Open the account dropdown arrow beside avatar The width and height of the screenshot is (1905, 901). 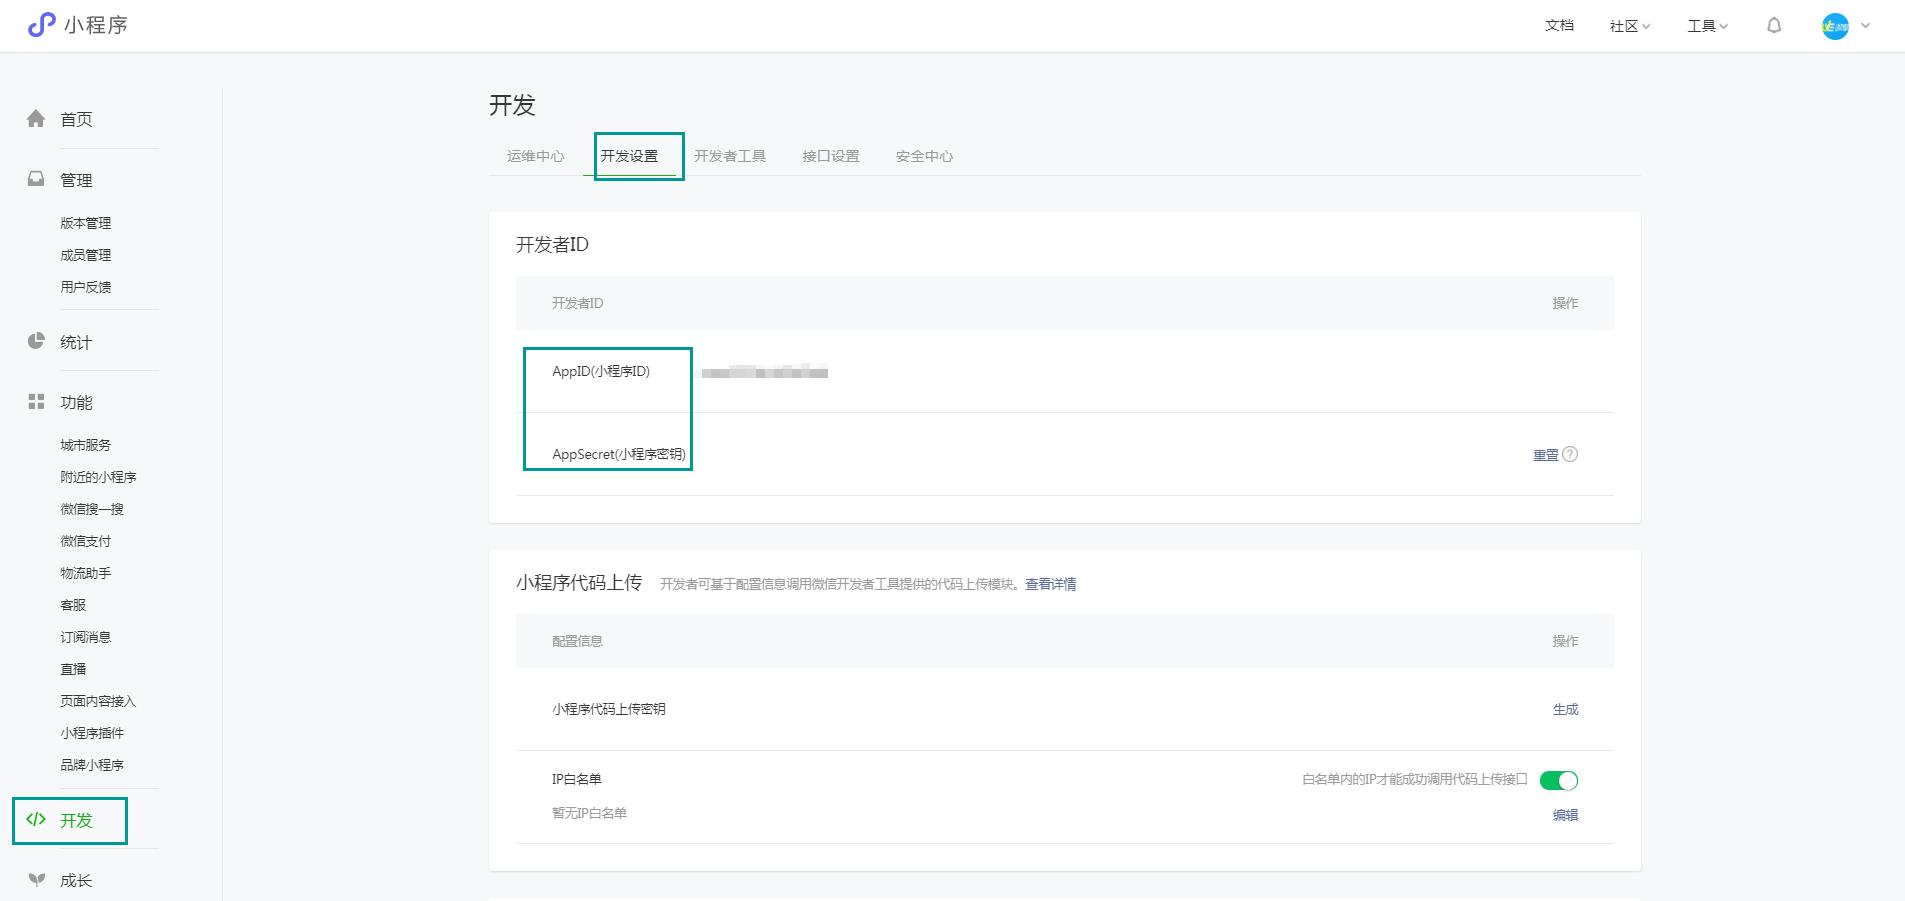pos(1866,26)
